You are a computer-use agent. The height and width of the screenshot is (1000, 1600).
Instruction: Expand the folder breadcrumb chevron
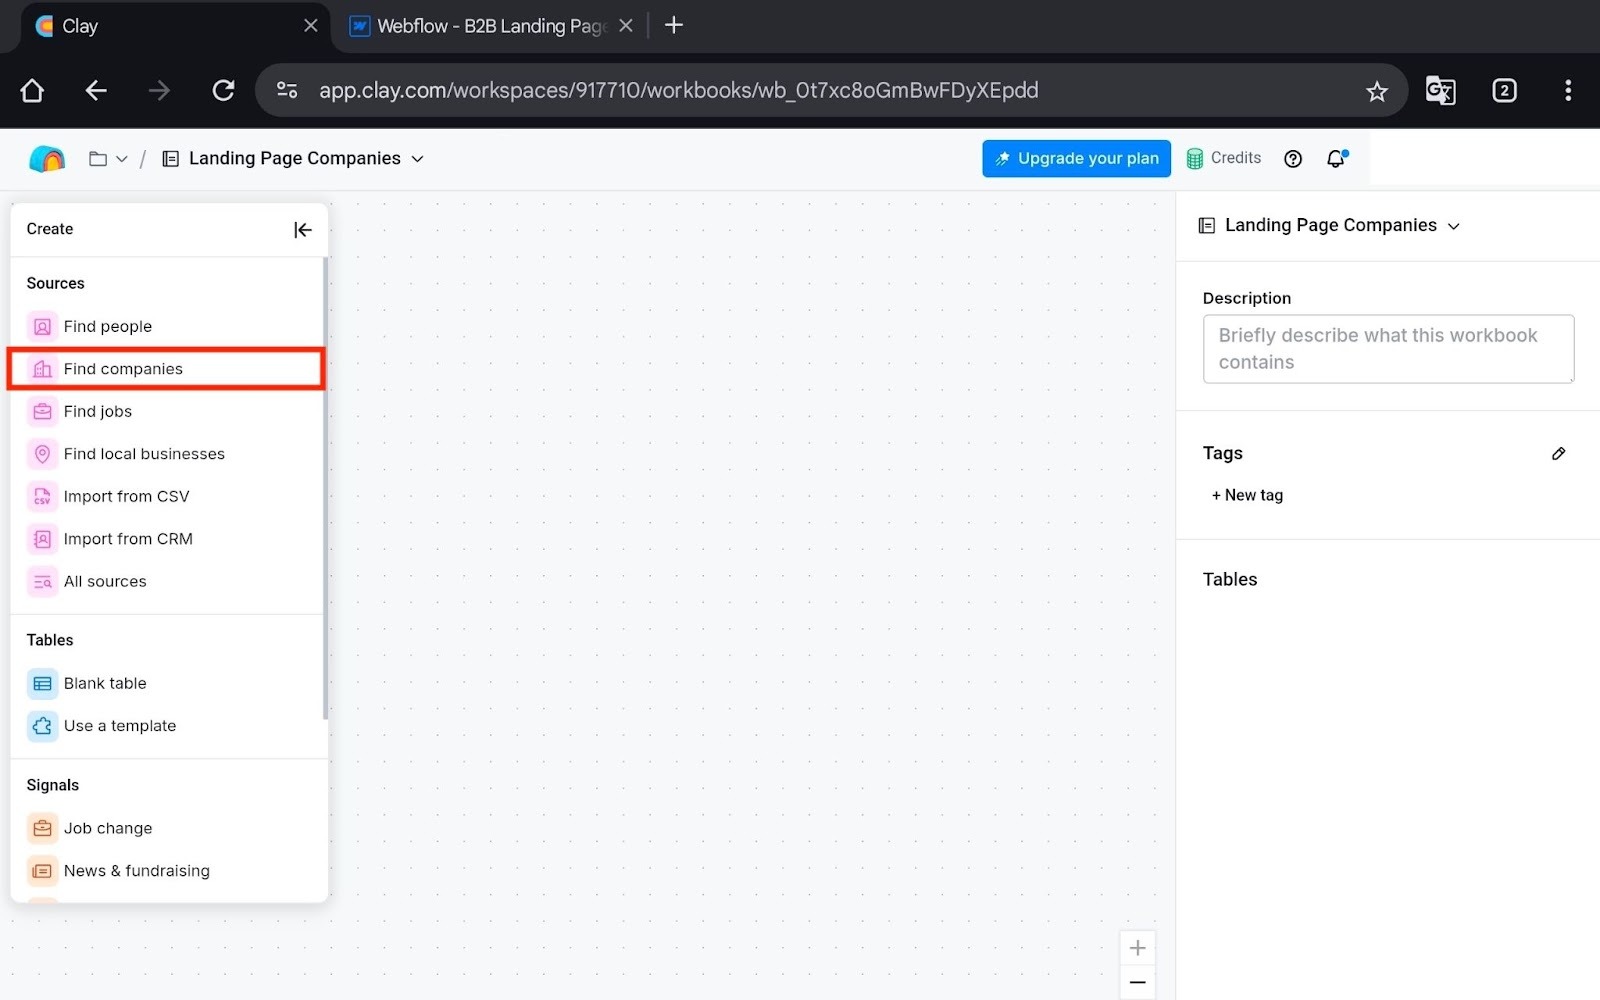point(122,159)
